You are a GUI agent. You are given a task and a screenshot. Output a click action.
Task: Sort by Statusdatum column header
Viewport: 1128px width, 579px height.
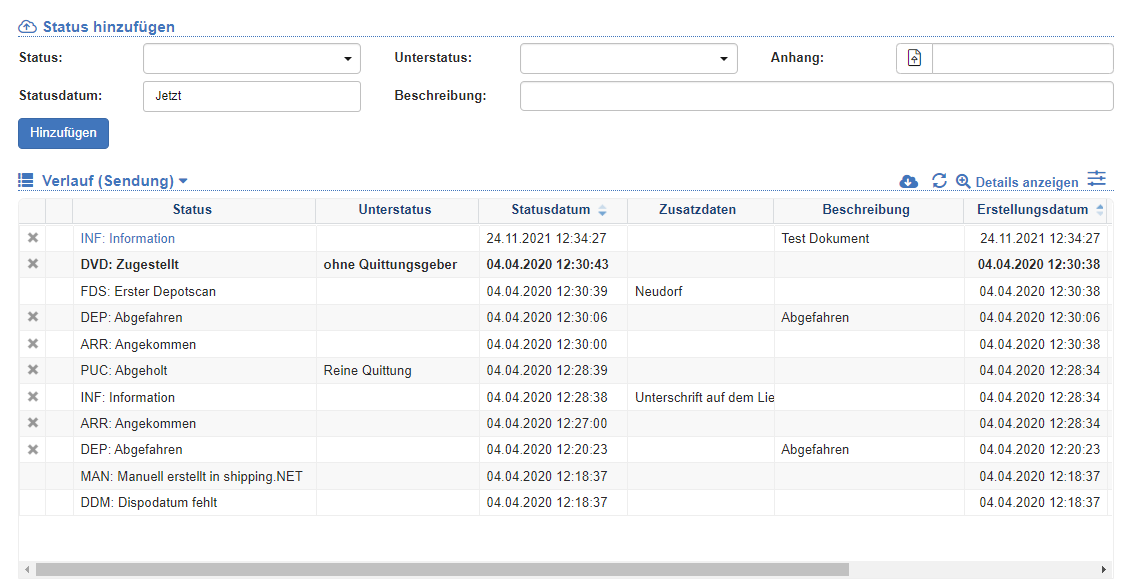[x=552, y=210]
